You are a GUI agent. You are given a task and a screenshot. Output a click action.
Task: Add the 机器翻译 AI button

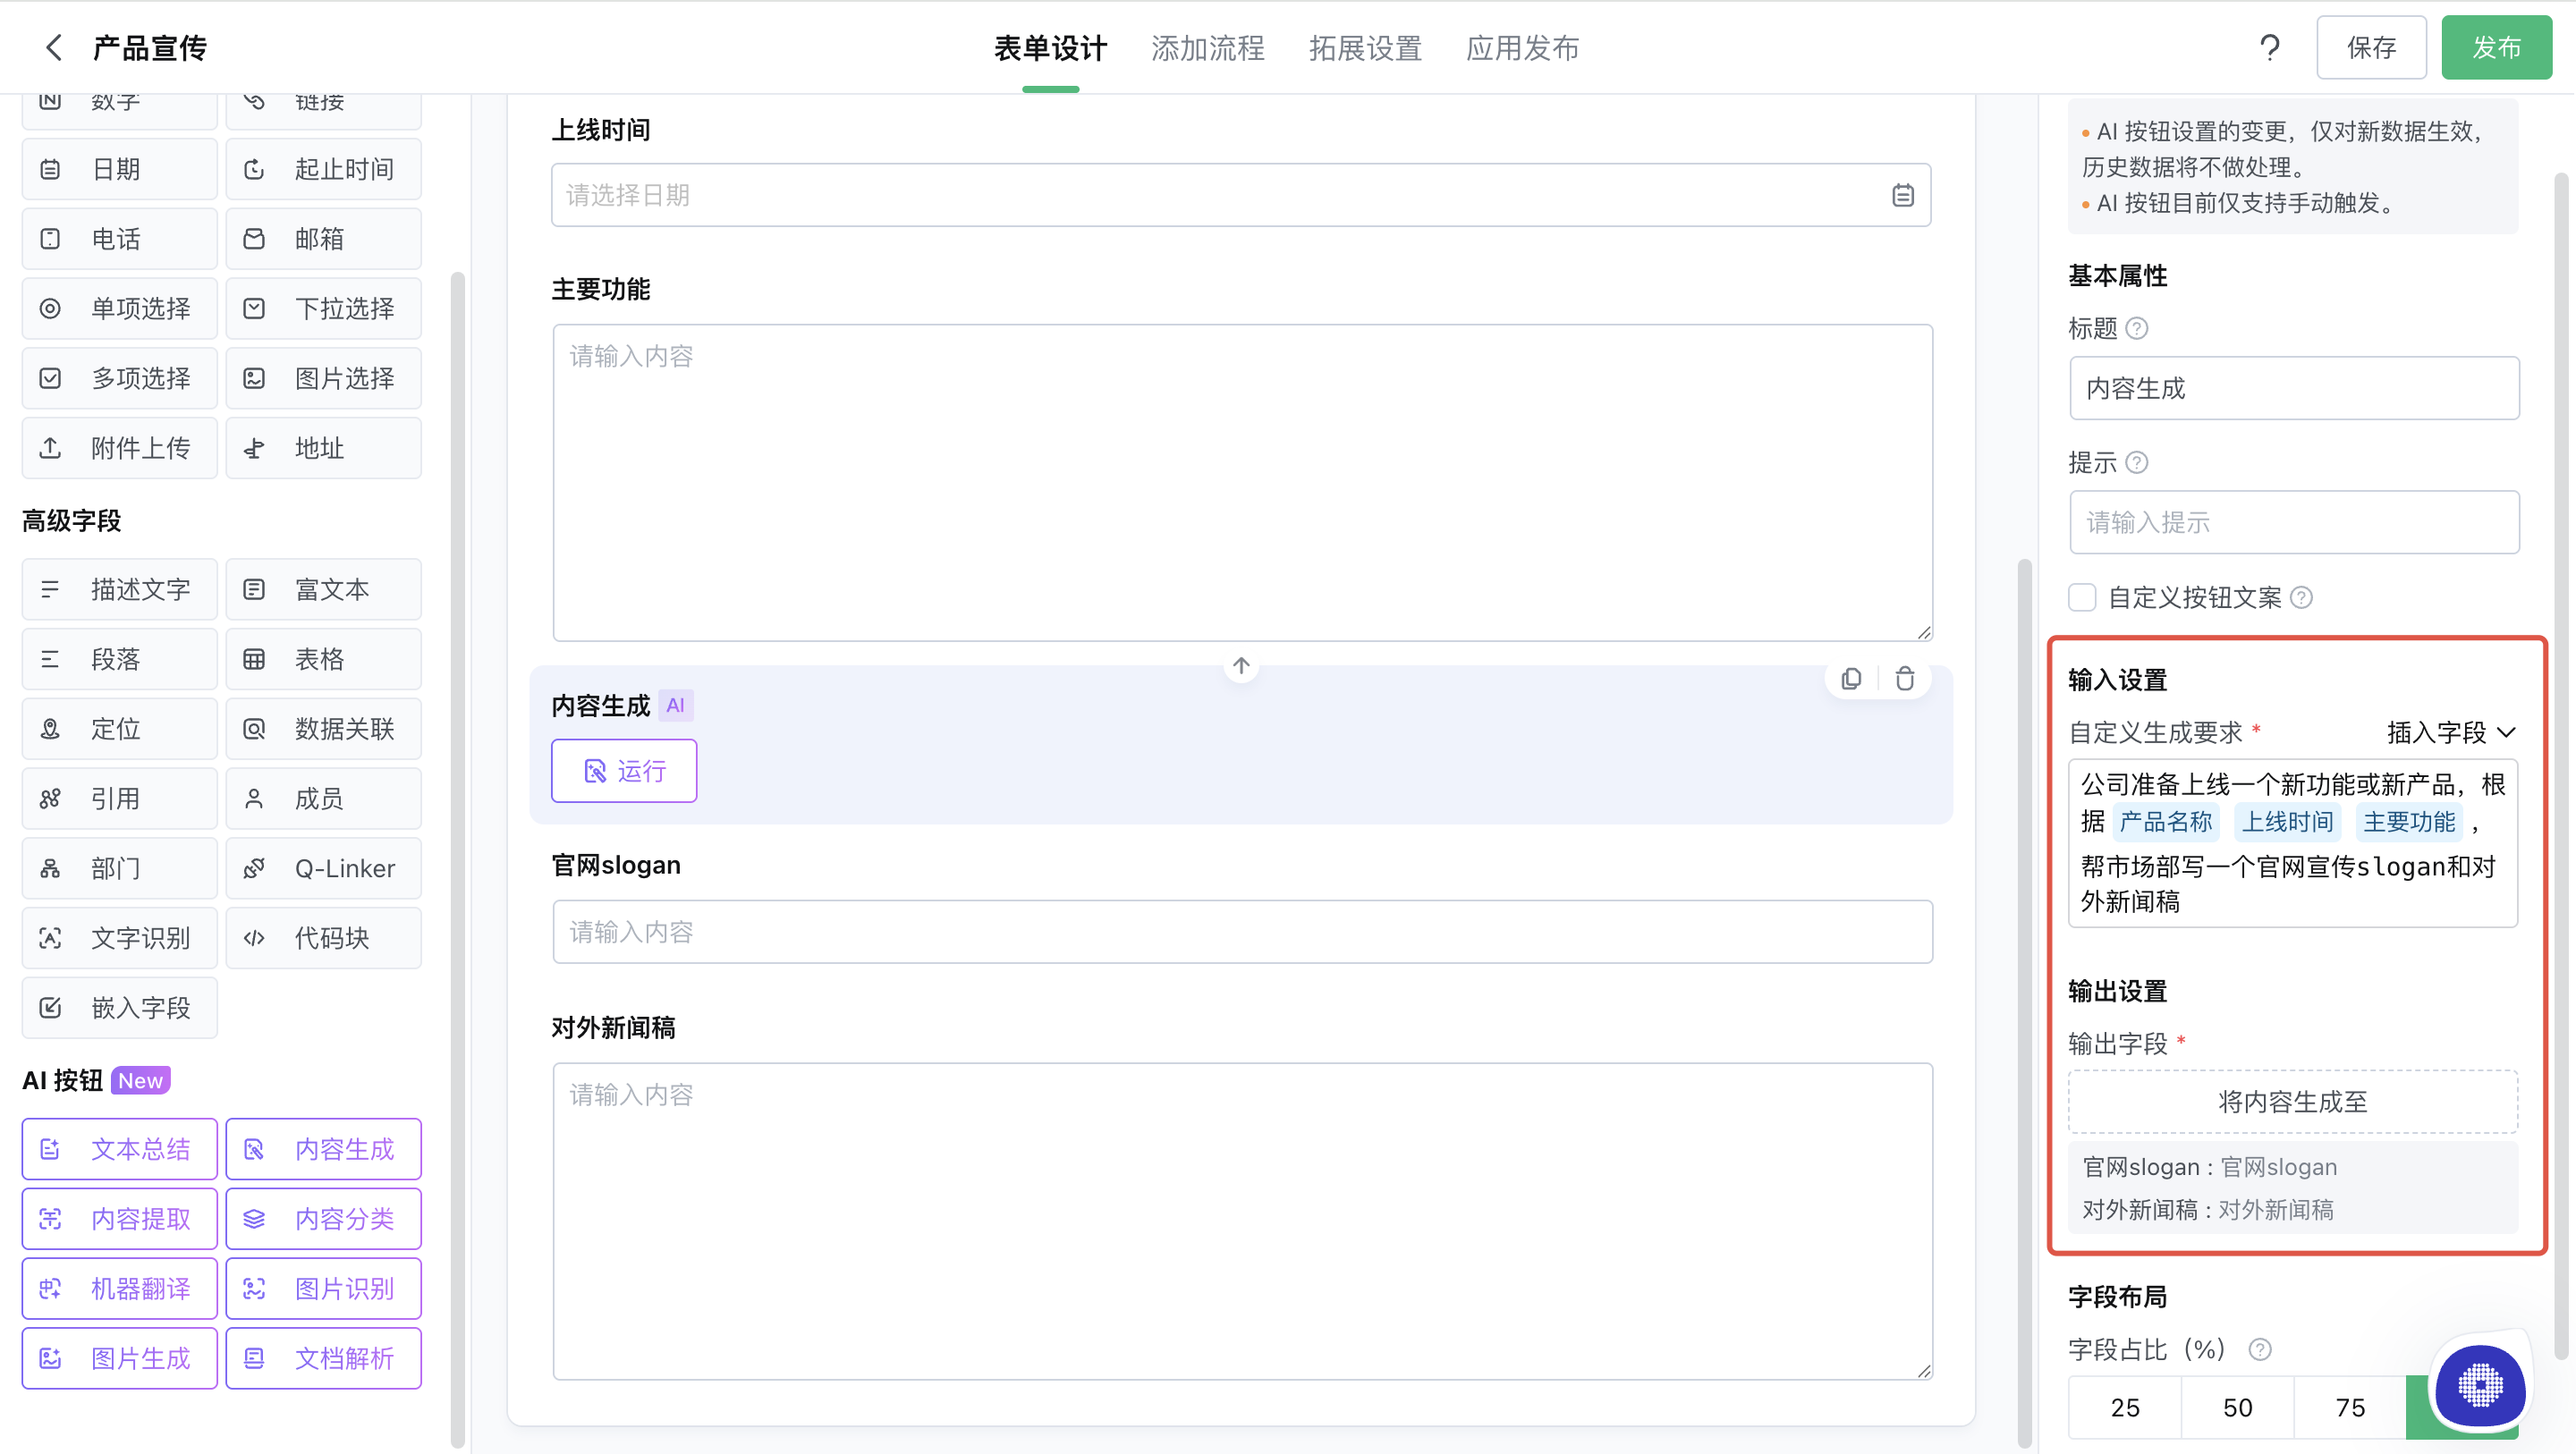(119, 1288)
